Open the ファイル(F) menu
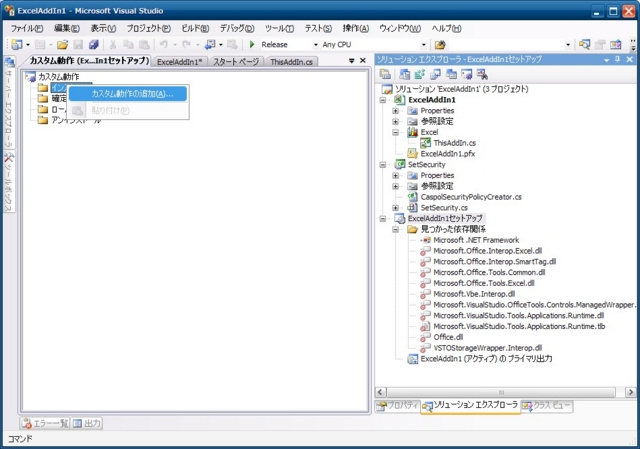This screenshot has height=449, width=640. point(27,28)
